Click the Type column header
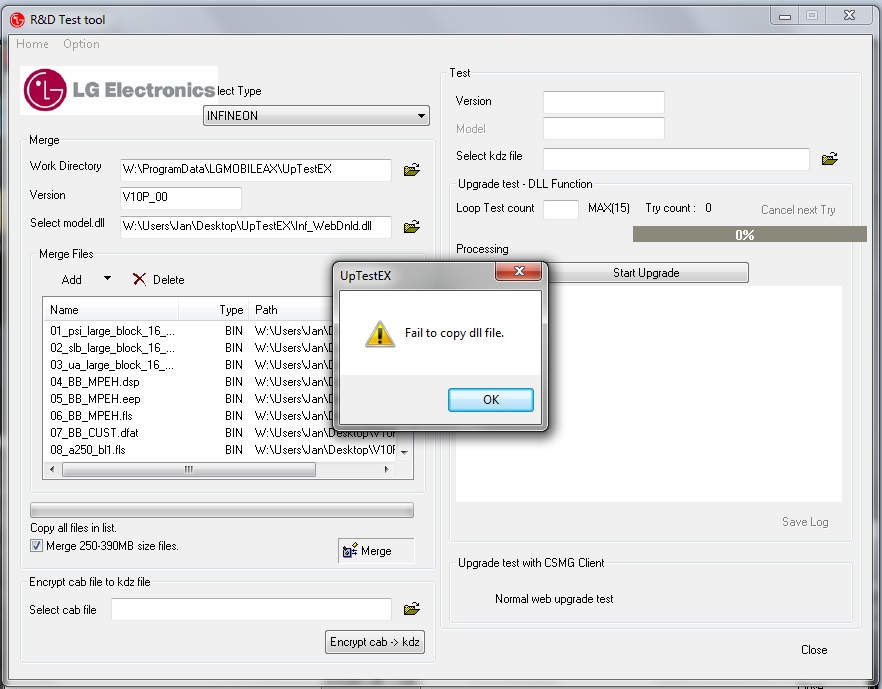 click(214, 310)
